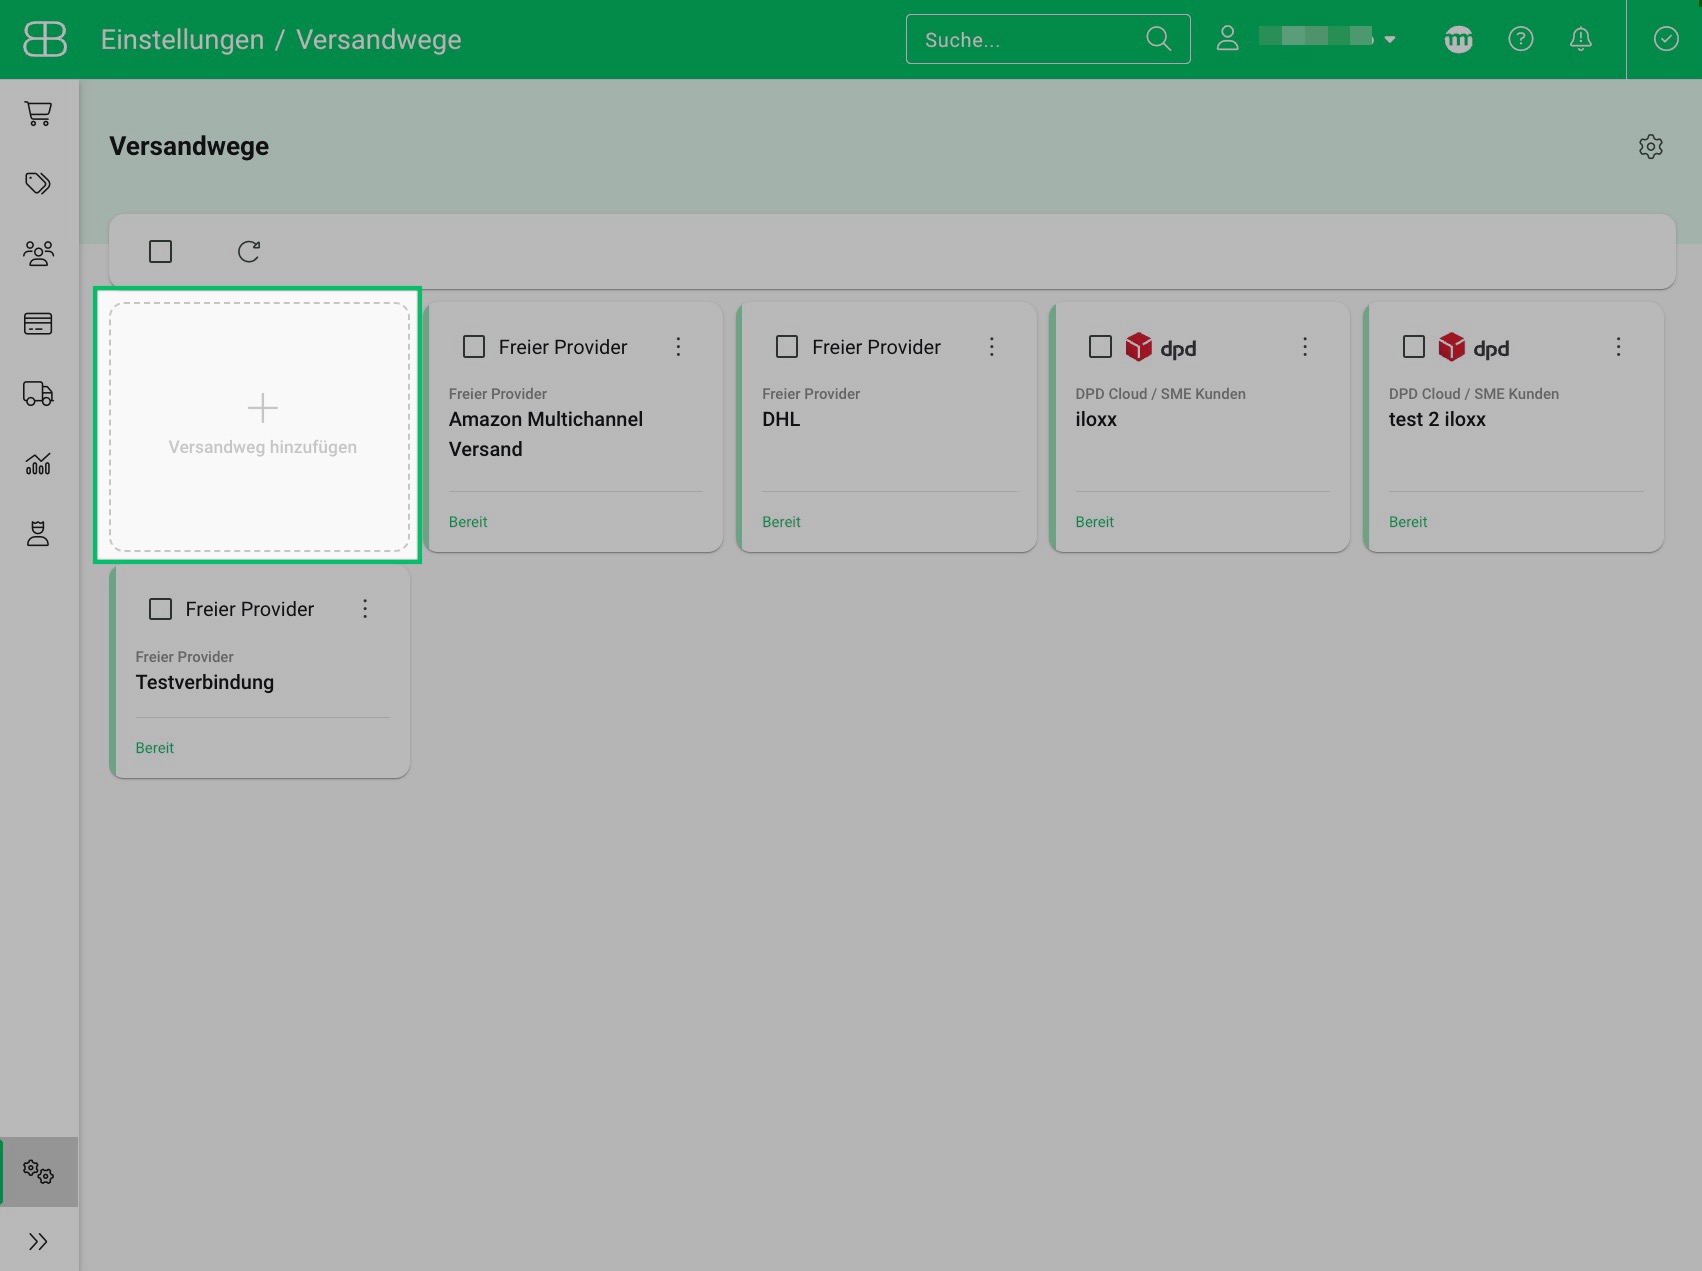Open the Amazon Multichannel Versand title

tap(546, 434)
